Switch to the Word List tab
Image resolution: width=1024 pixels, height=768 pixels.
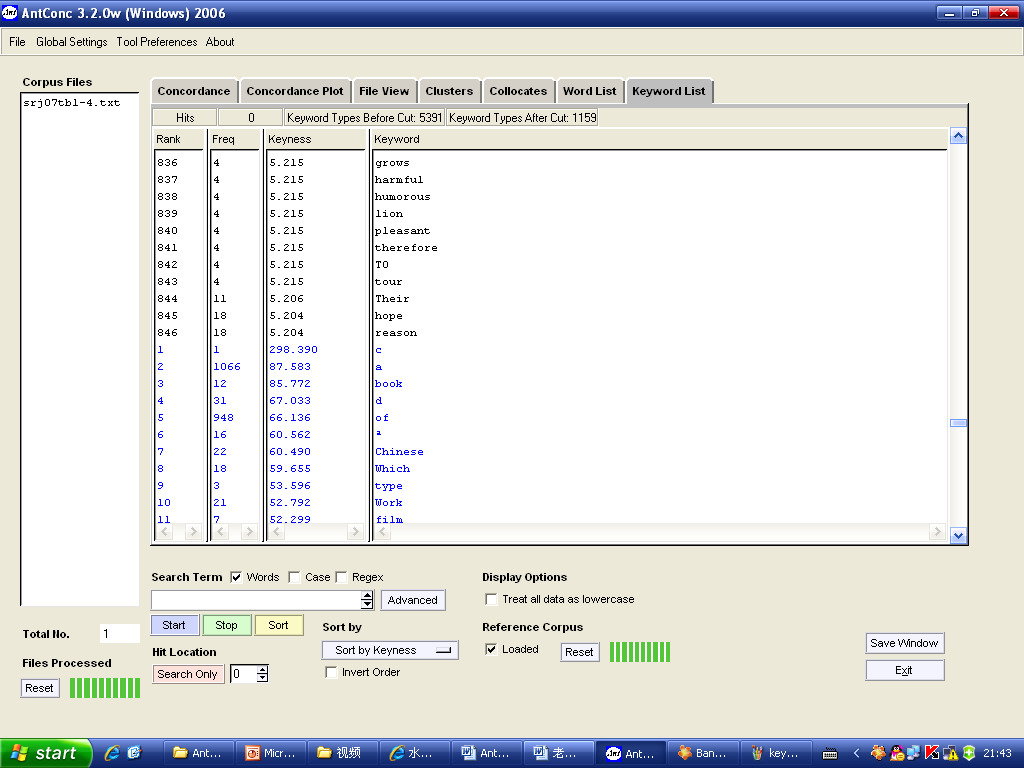pyautogui.click(x=590, y=91)
